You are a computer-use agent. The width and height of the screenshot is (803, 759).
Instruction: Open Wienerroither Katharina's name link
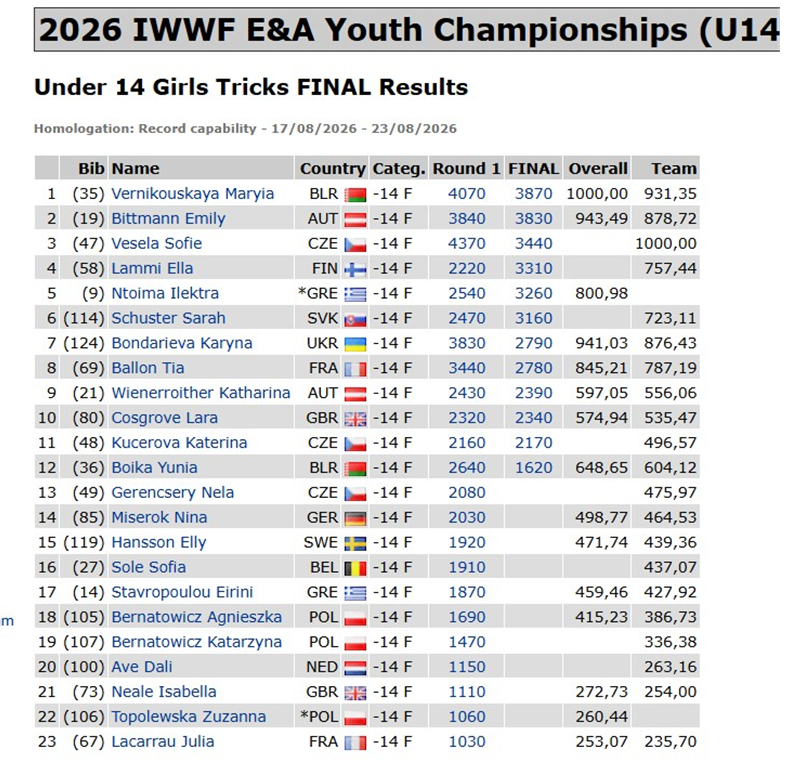201,393
